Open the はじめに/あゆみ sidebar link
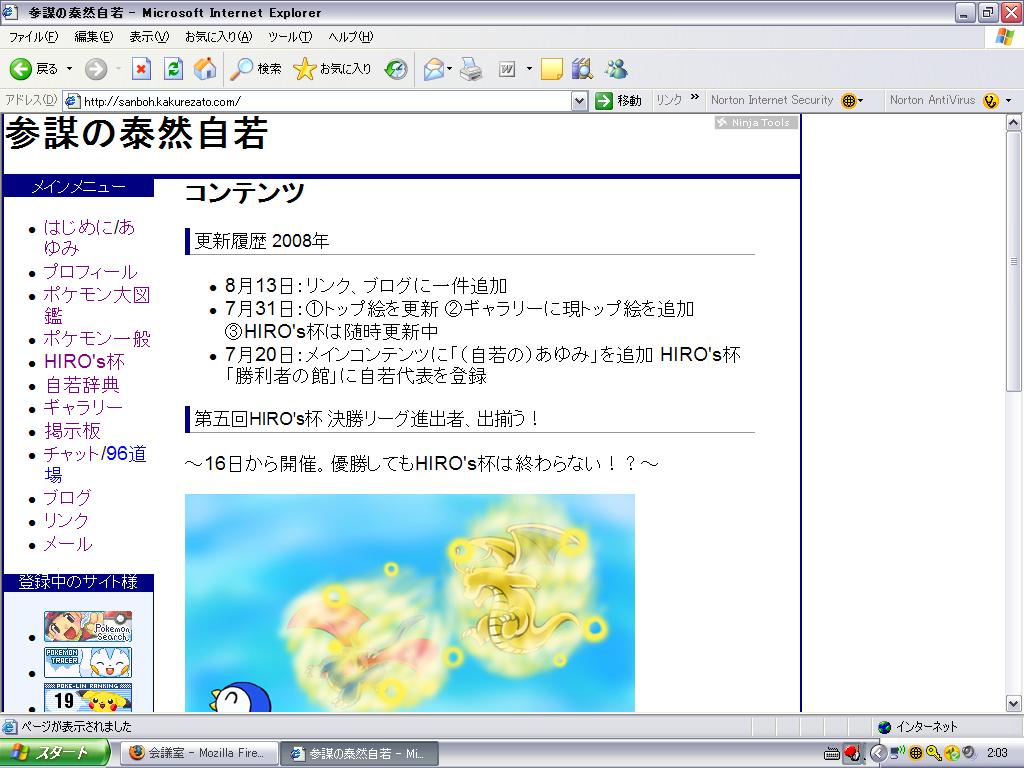1024x768 pixels. (89, 237)
